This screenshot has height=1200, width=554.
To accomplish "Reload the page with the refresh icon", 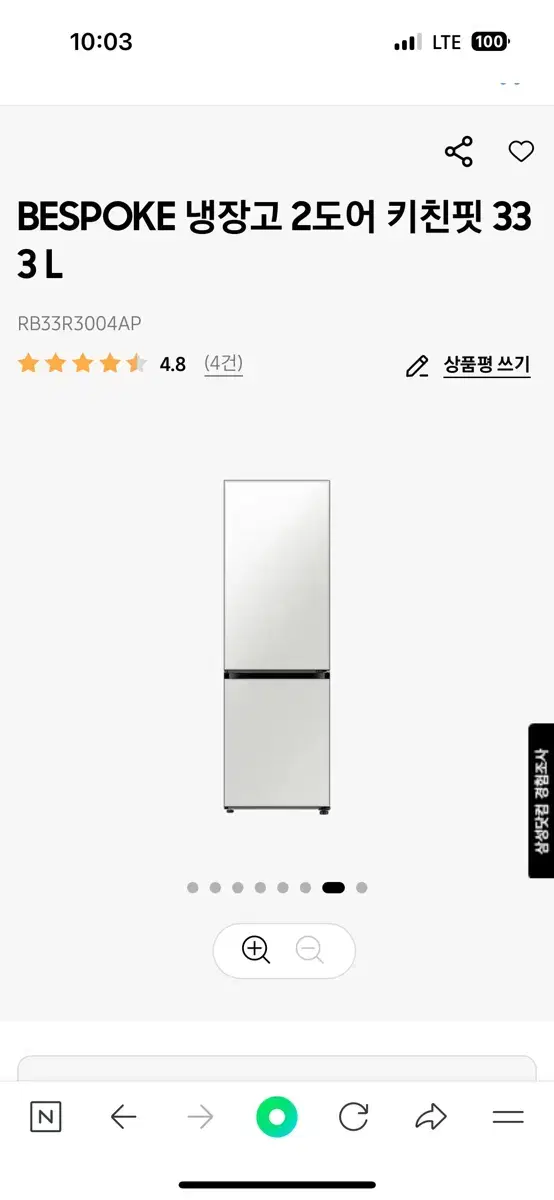I will (x=354, y=1117).
